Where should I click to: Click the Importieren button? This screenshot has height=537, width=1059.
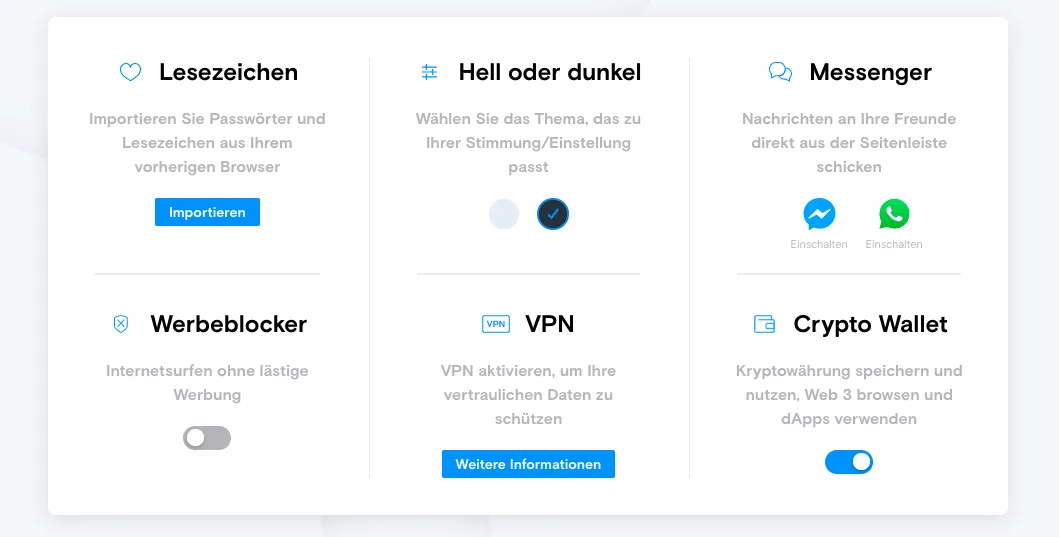coord(207,212)
